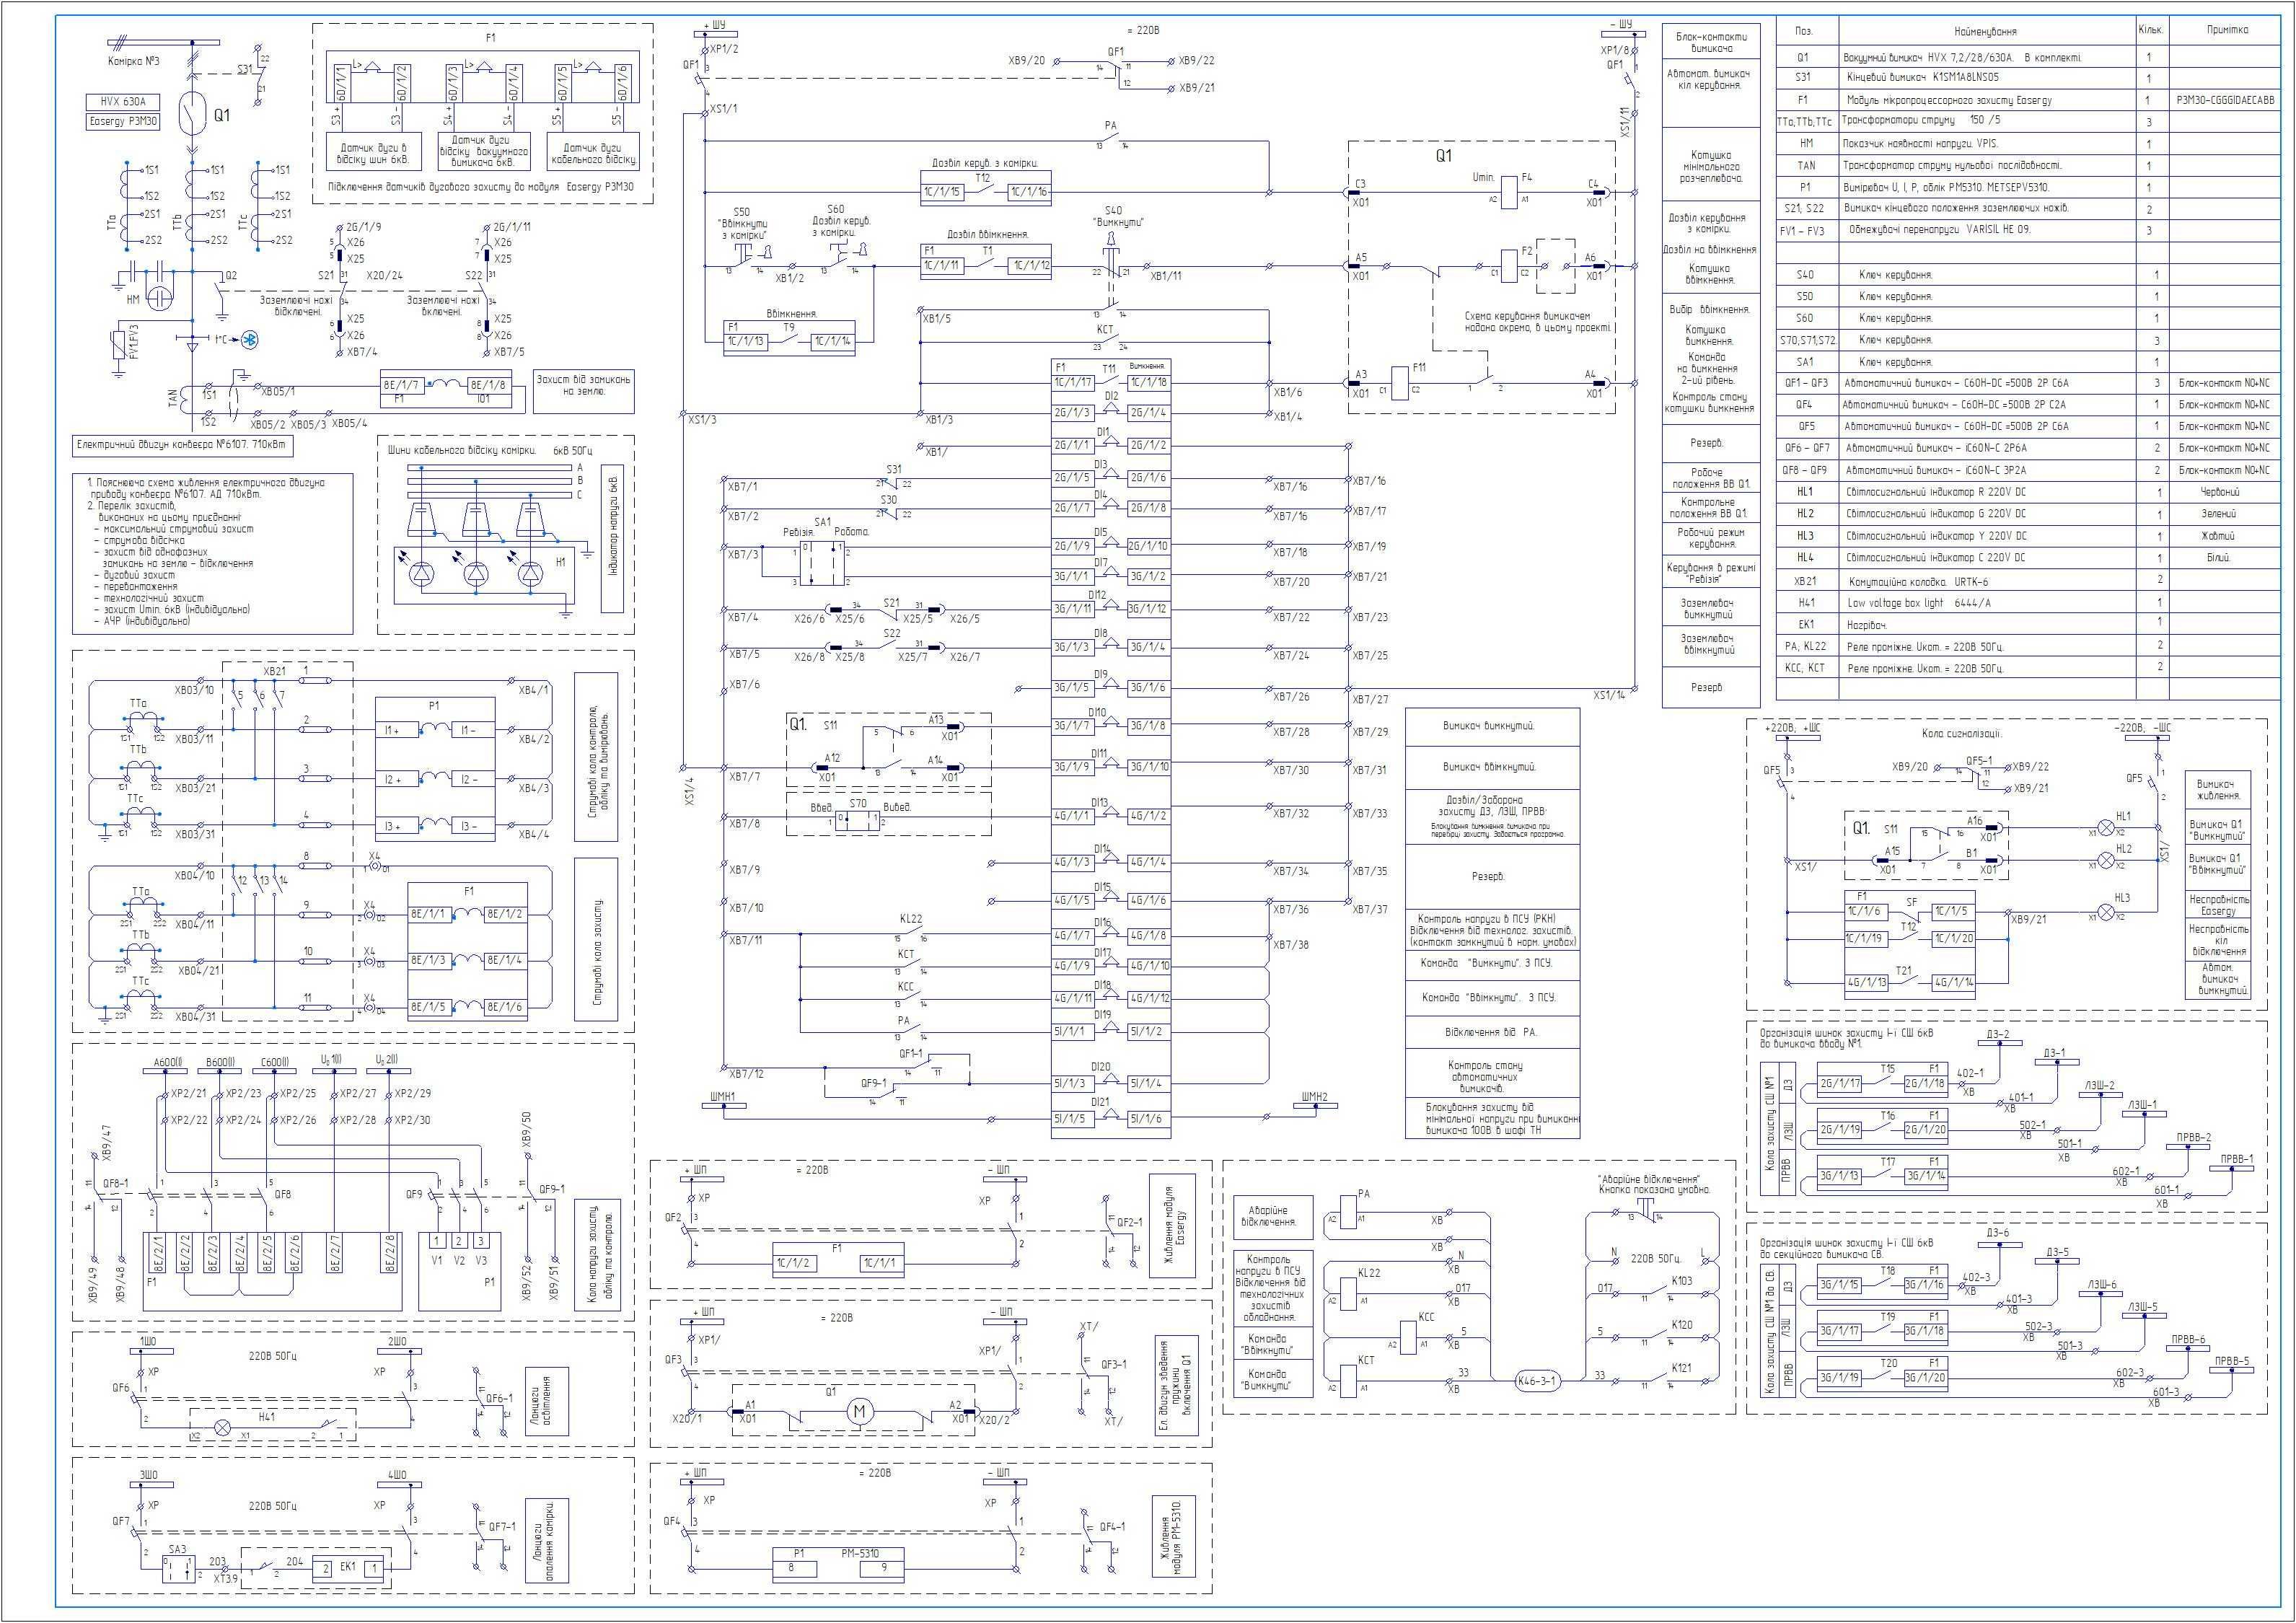Screen dimensions: 2296x1623
Task: Click the HL1 lamp symbol in signaling circuit
Action: (x=2106, y=829)
